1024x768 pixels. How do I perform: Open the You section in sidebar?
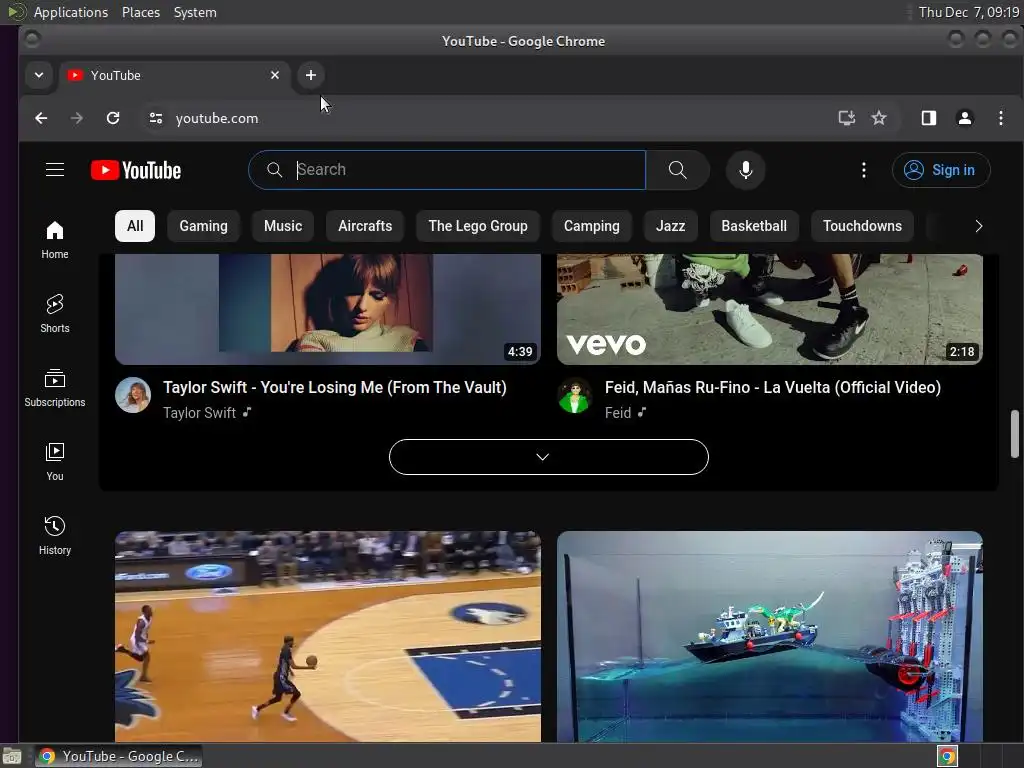click(55, 461)
